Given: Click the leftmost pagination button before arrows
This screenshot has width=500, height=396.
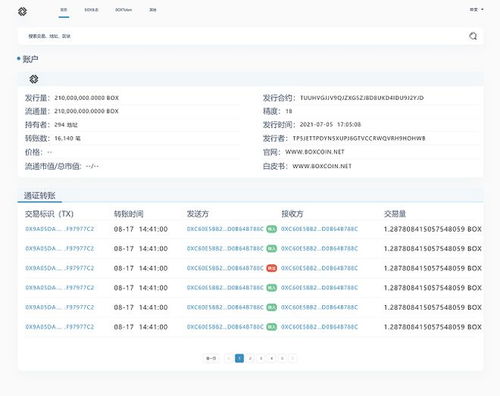Looking at the screenshot, I should 211,358.
